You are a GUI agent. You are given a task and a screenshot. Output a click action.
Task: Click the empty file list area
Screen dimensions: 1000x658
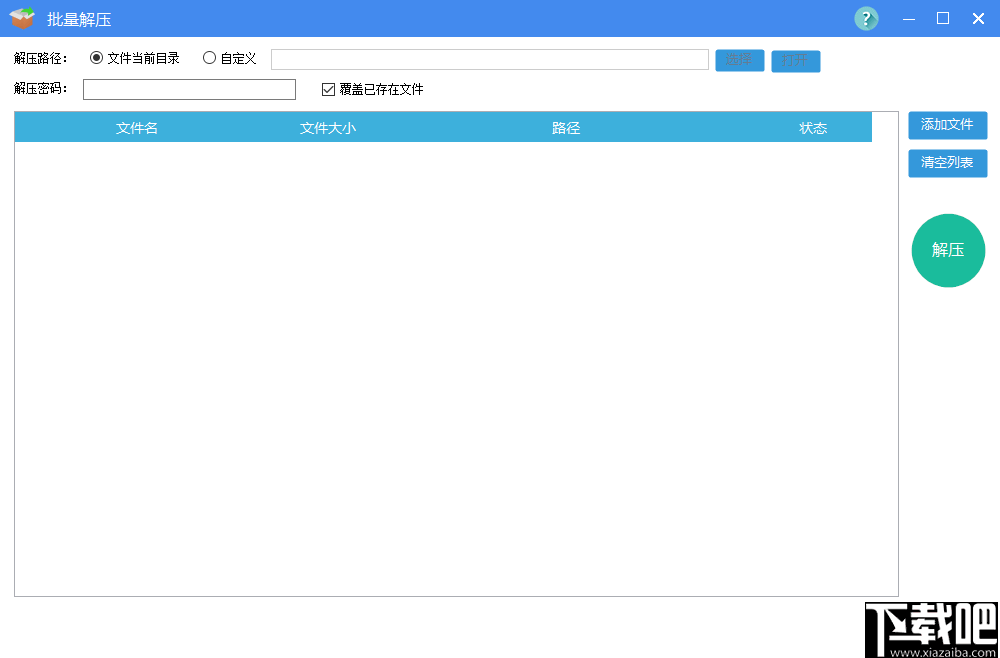coord(455,370)
